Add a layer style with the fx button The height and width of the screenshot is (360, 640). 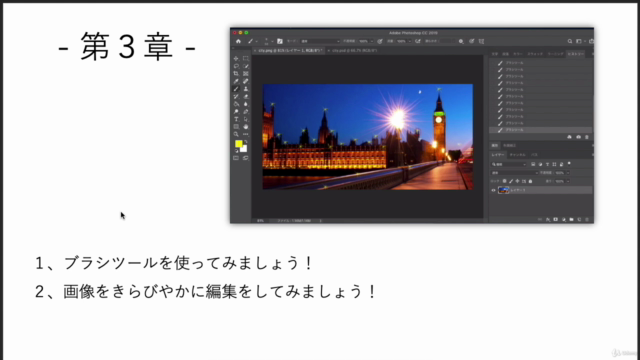548,220
